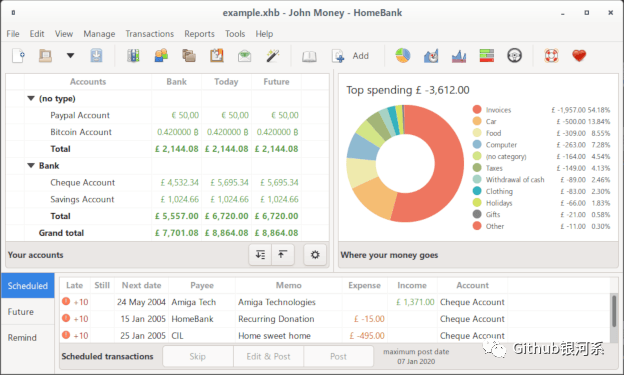Click the scheduled transactions list scrollbar
The image size is (624, 375).
pyautogui.click(x=614, y=312)
